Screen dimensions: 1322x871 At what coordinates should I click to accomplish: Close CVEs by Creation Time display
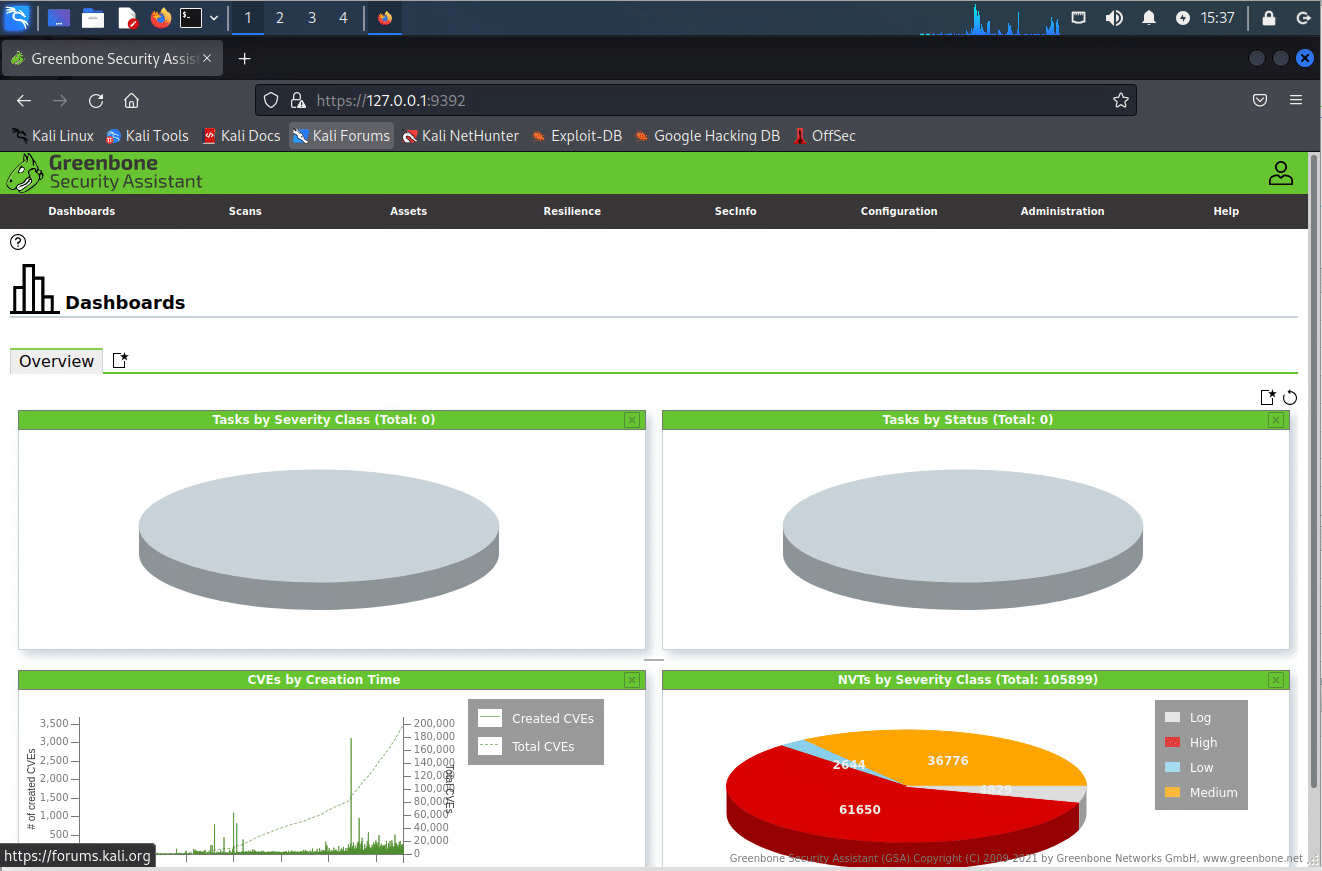point(632,680)
